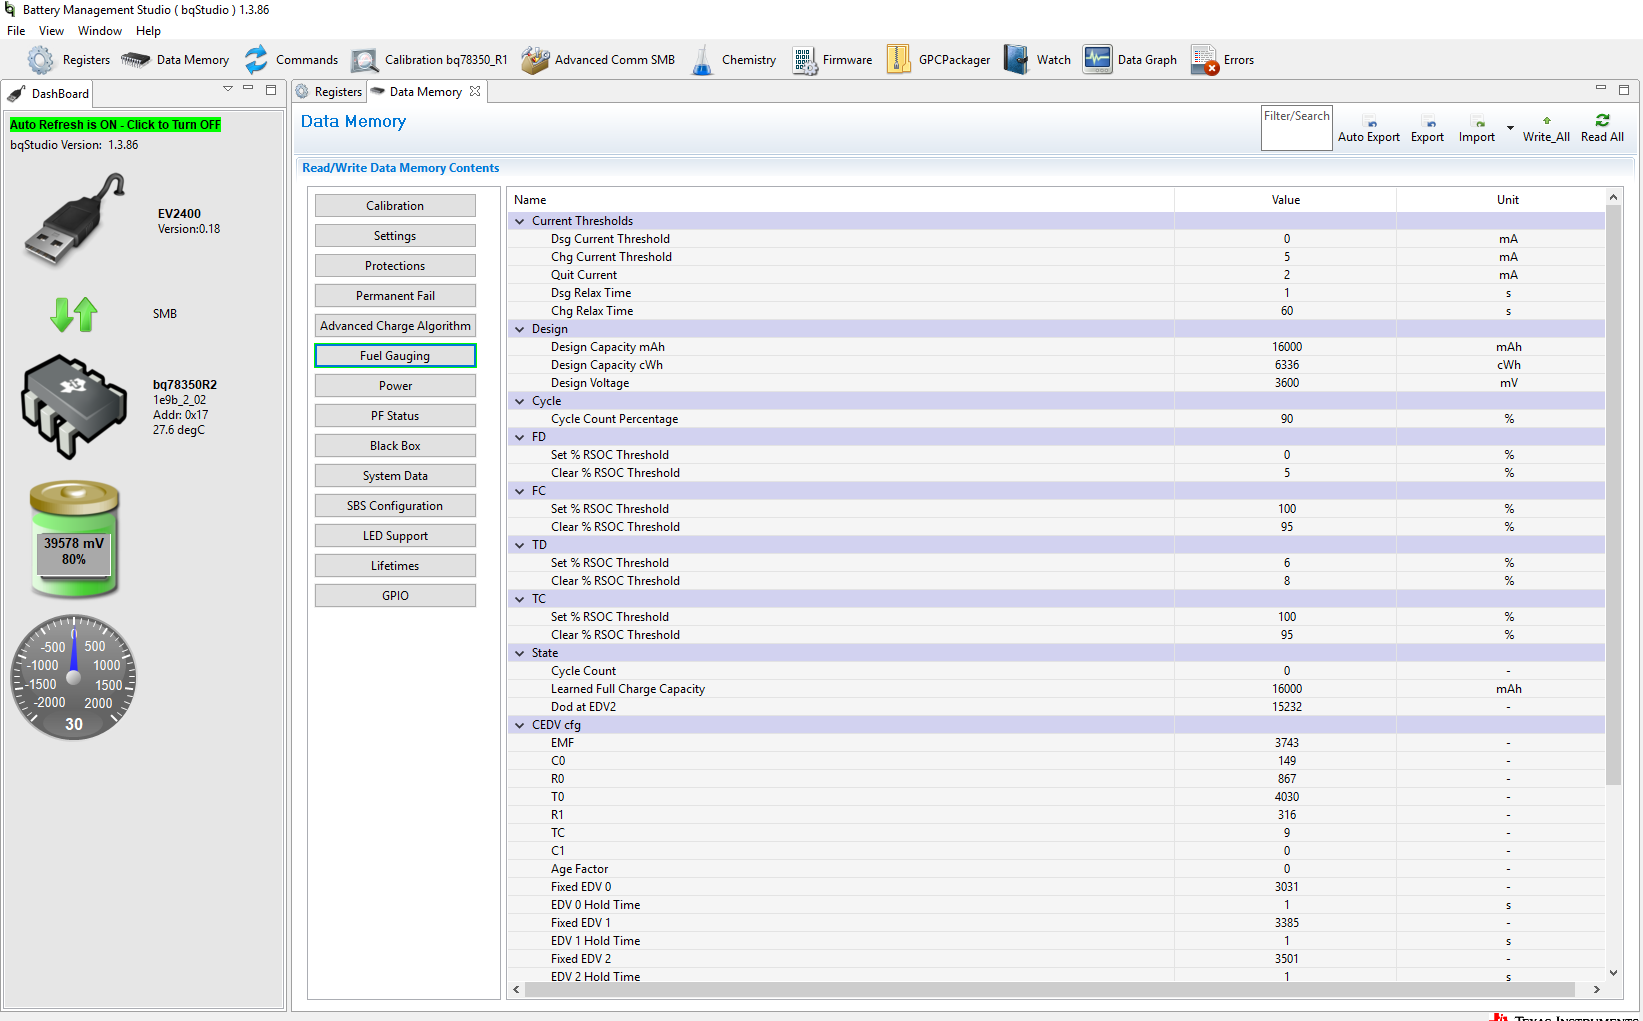This screenshot has width=1643, height=1021.
Task: Click the Filter/Search input box
Action: point(1297,128)
